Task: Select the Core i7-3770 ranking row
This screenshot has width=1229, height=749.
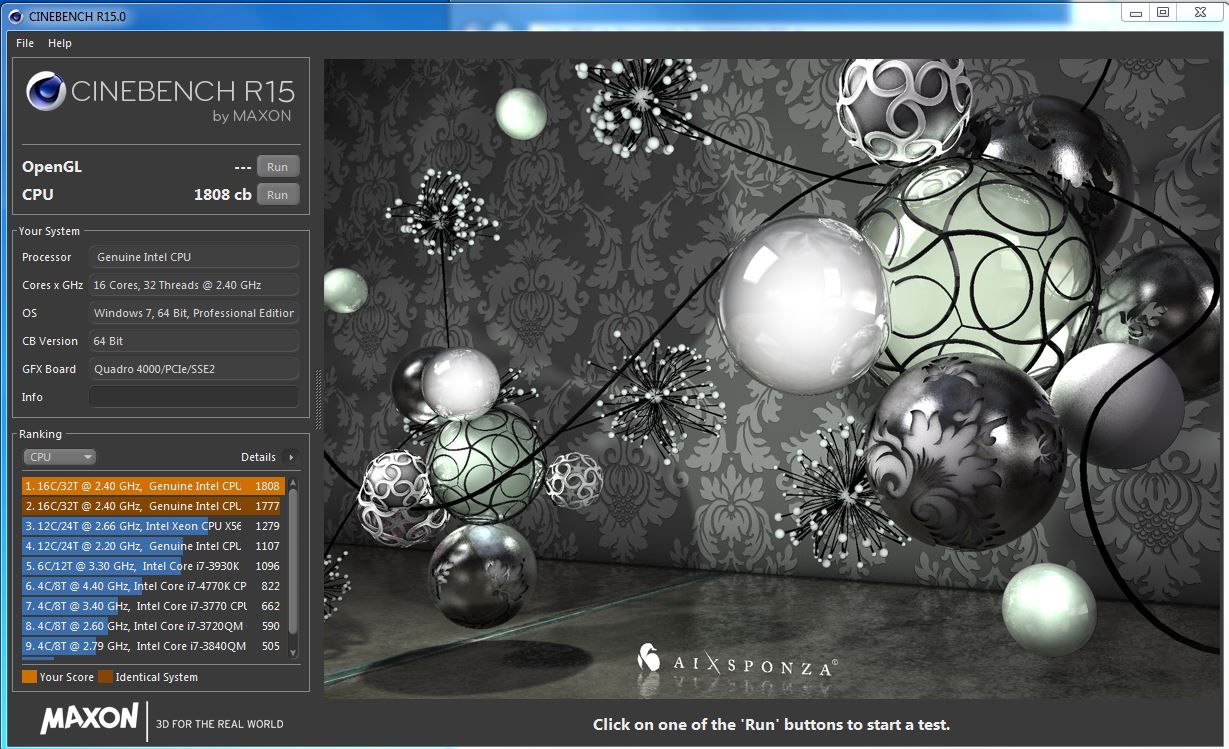Action: coord(154,606)
